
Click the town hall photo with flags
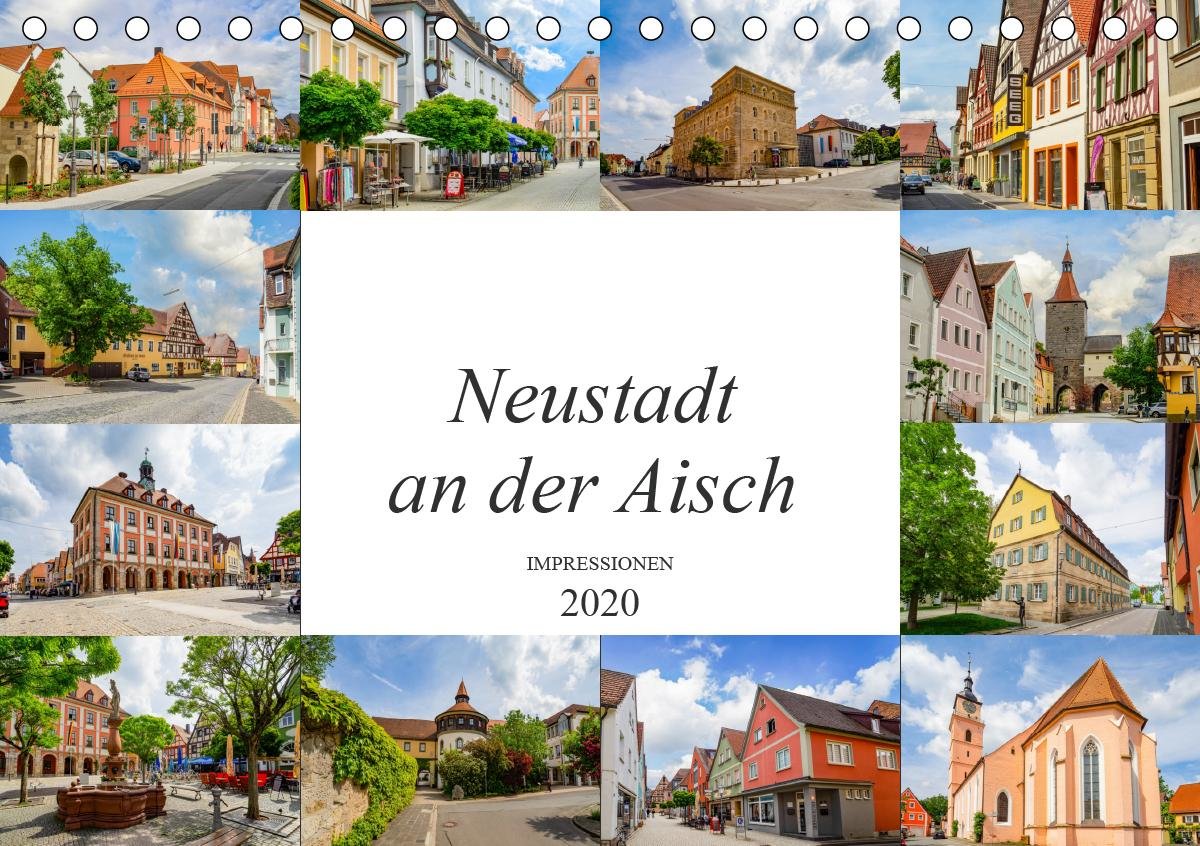click(x=150, y=530)
